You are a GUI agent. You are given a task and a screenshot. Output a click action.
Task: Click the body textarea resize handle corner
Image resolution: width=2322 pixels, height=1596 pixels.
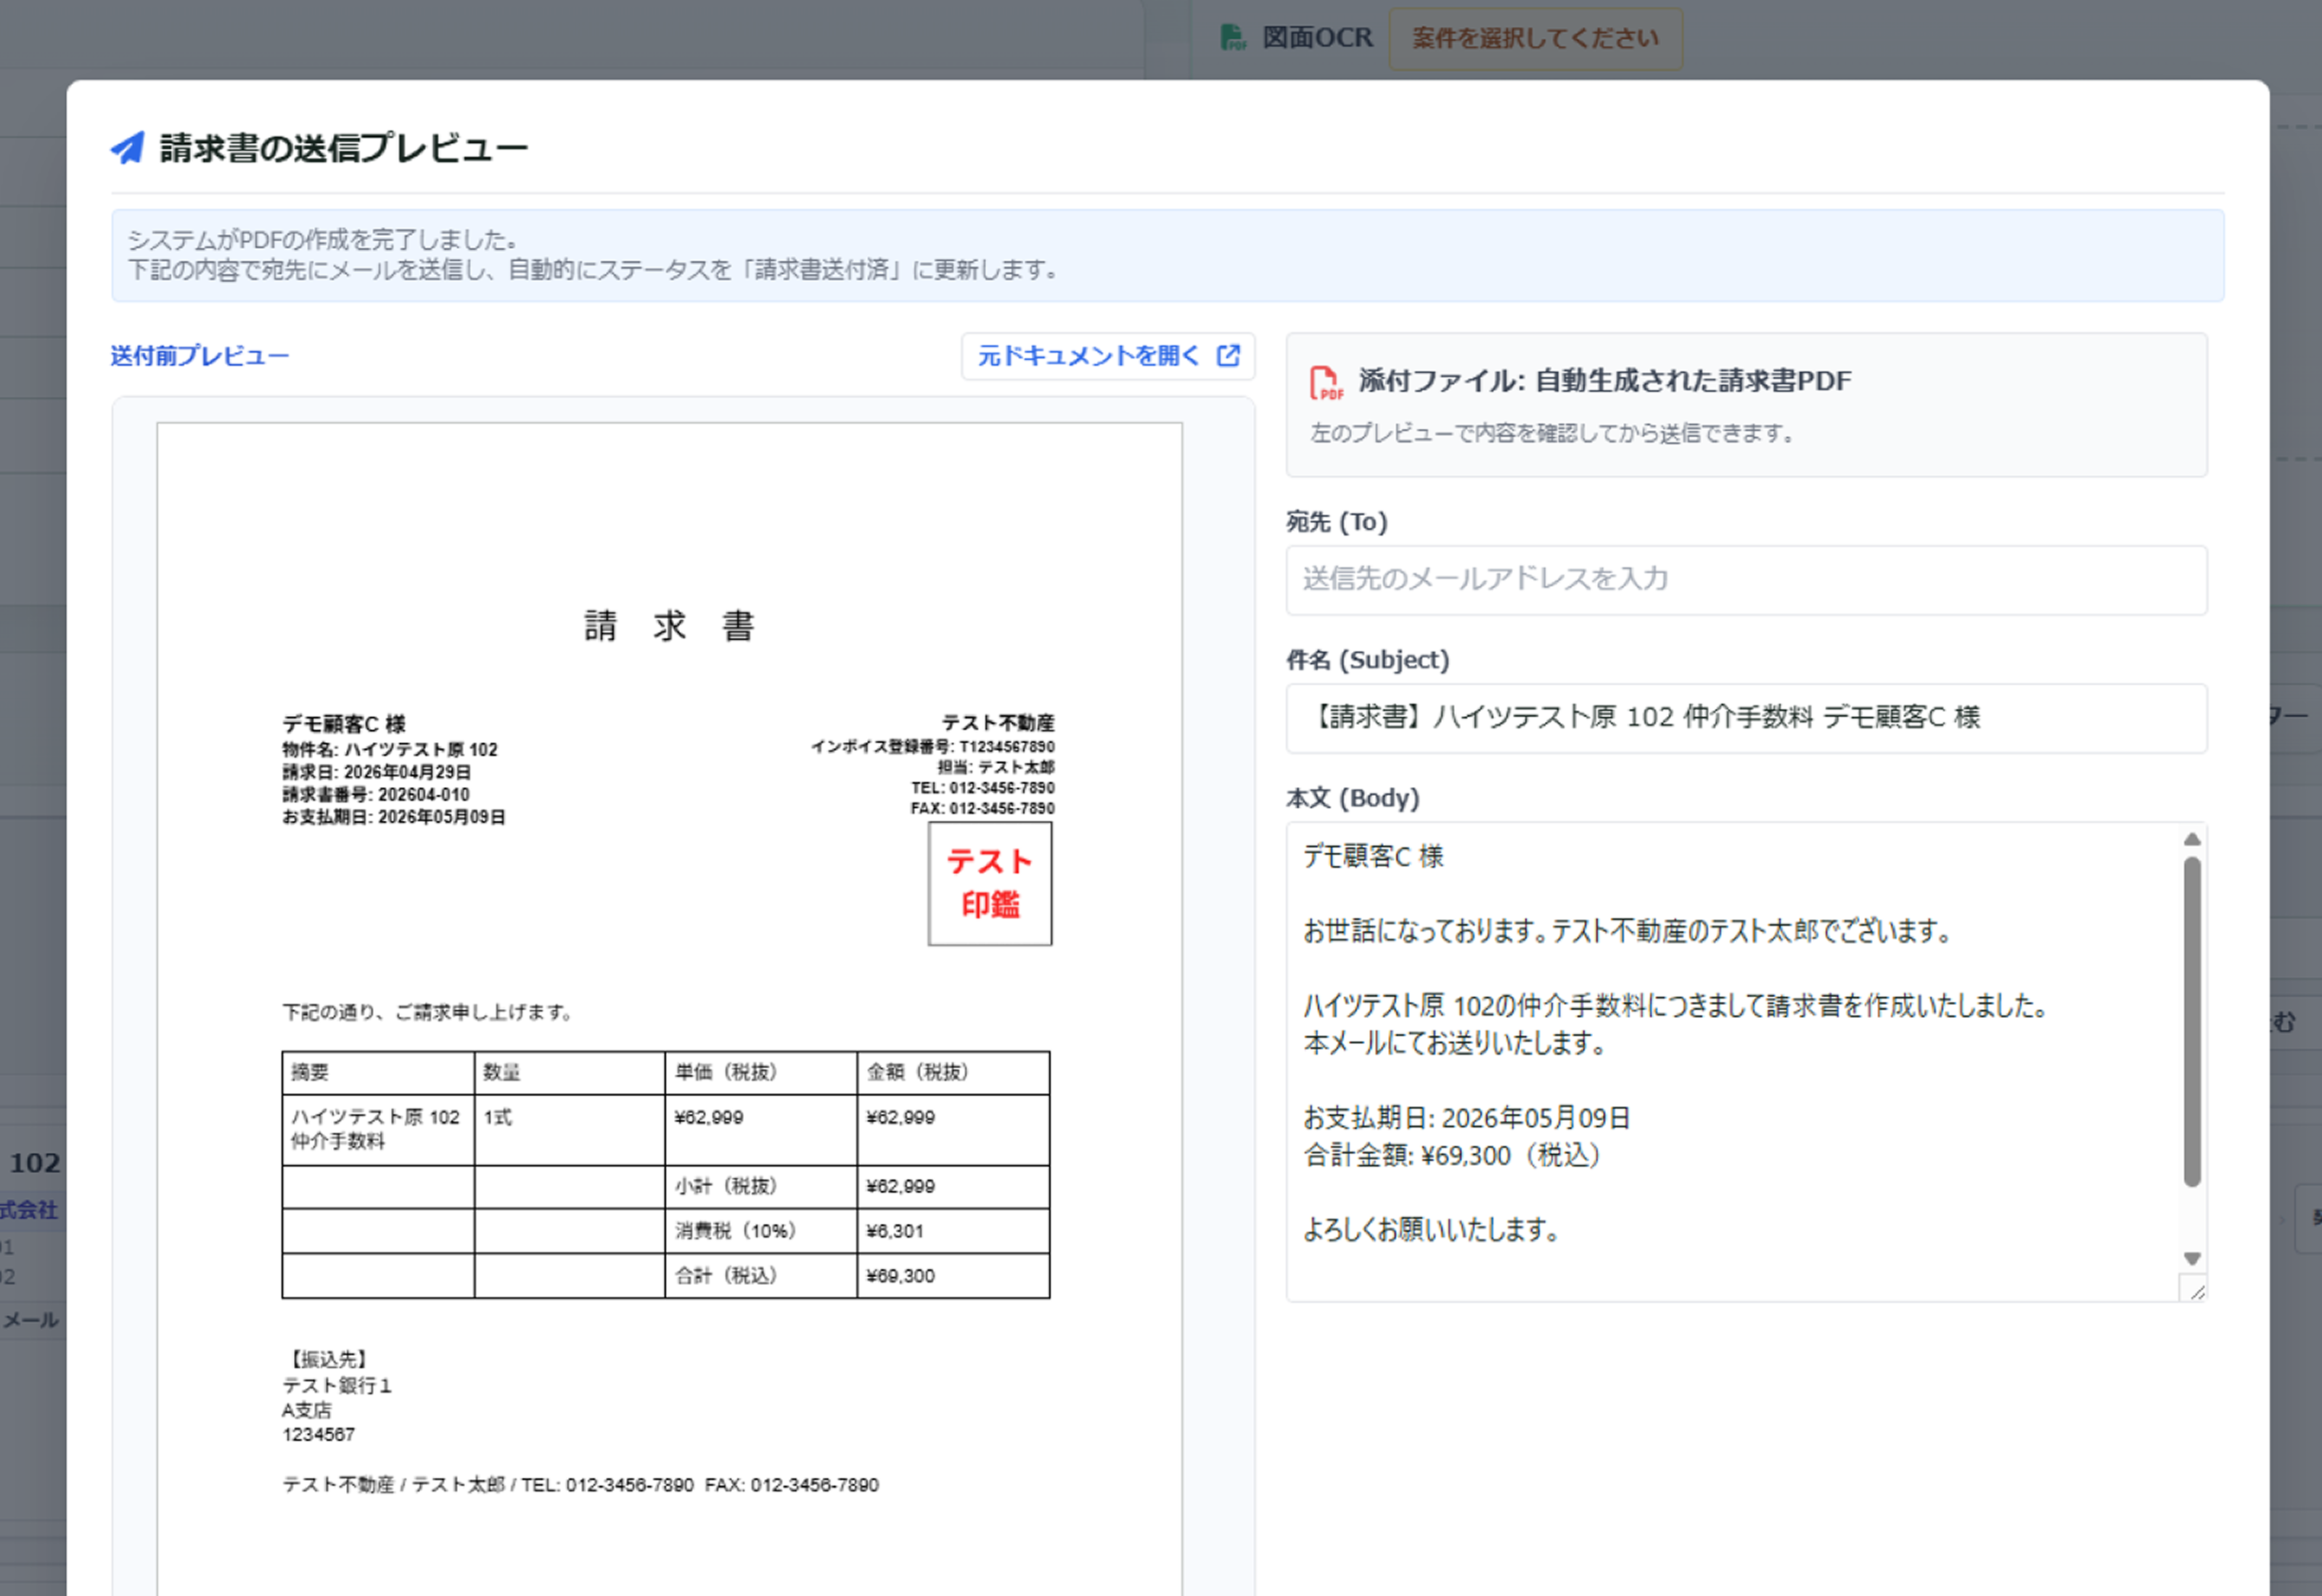2194,1290
